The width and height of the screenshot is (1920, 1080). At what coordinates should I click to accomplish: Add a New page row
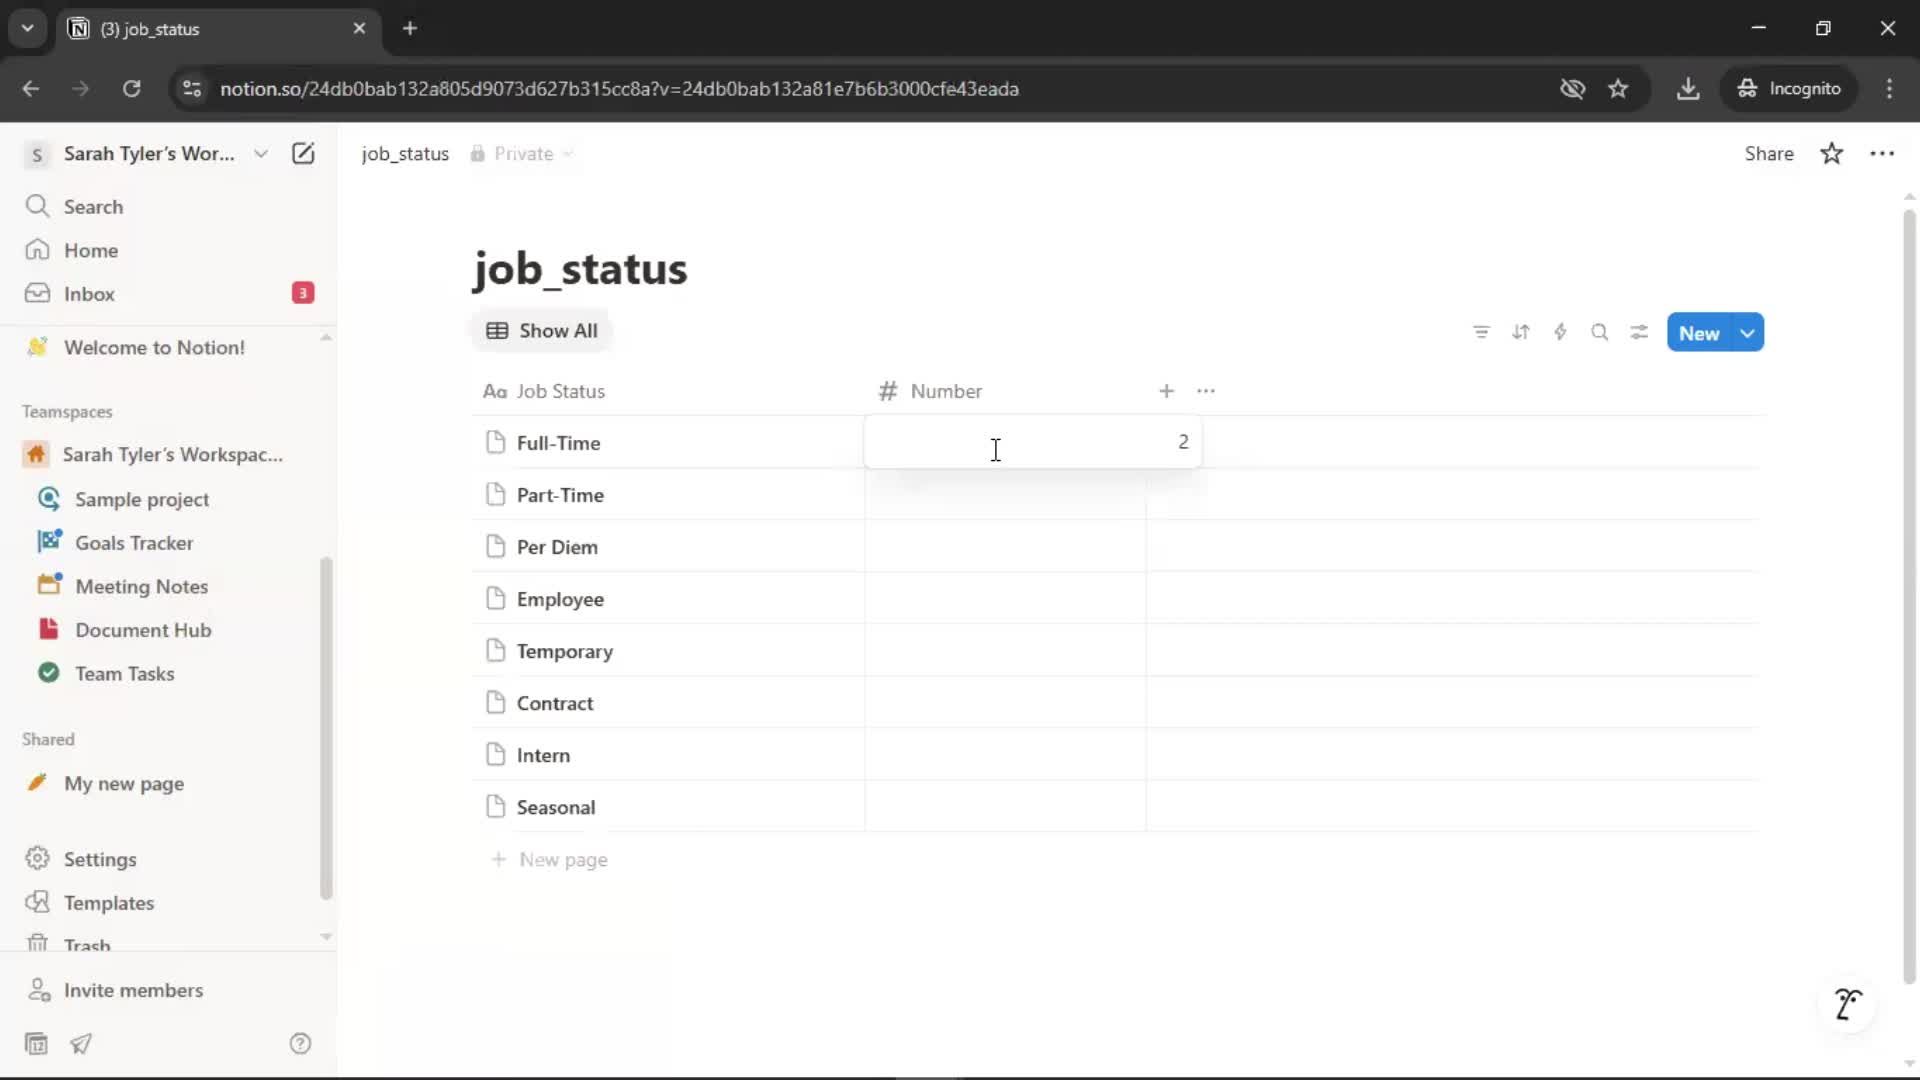[550, 860]
